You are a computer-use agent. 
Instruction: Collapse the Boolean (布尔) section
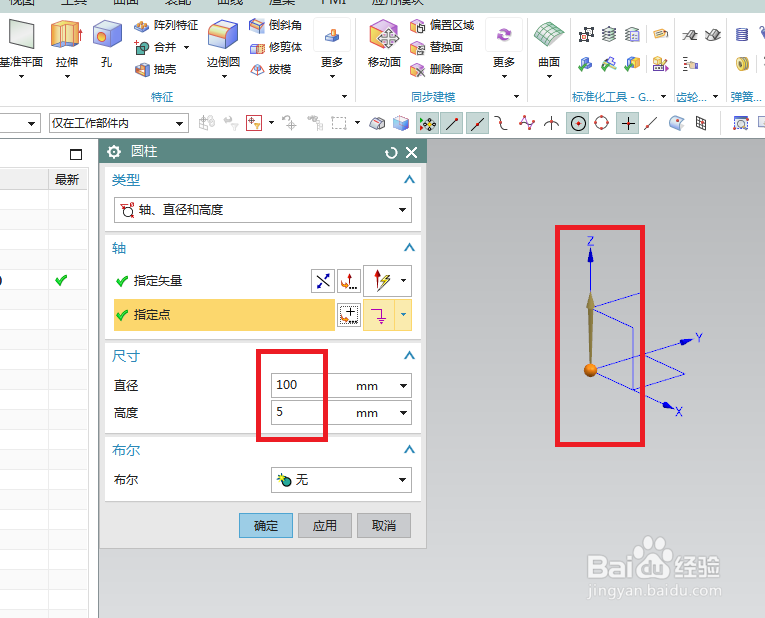409,449
